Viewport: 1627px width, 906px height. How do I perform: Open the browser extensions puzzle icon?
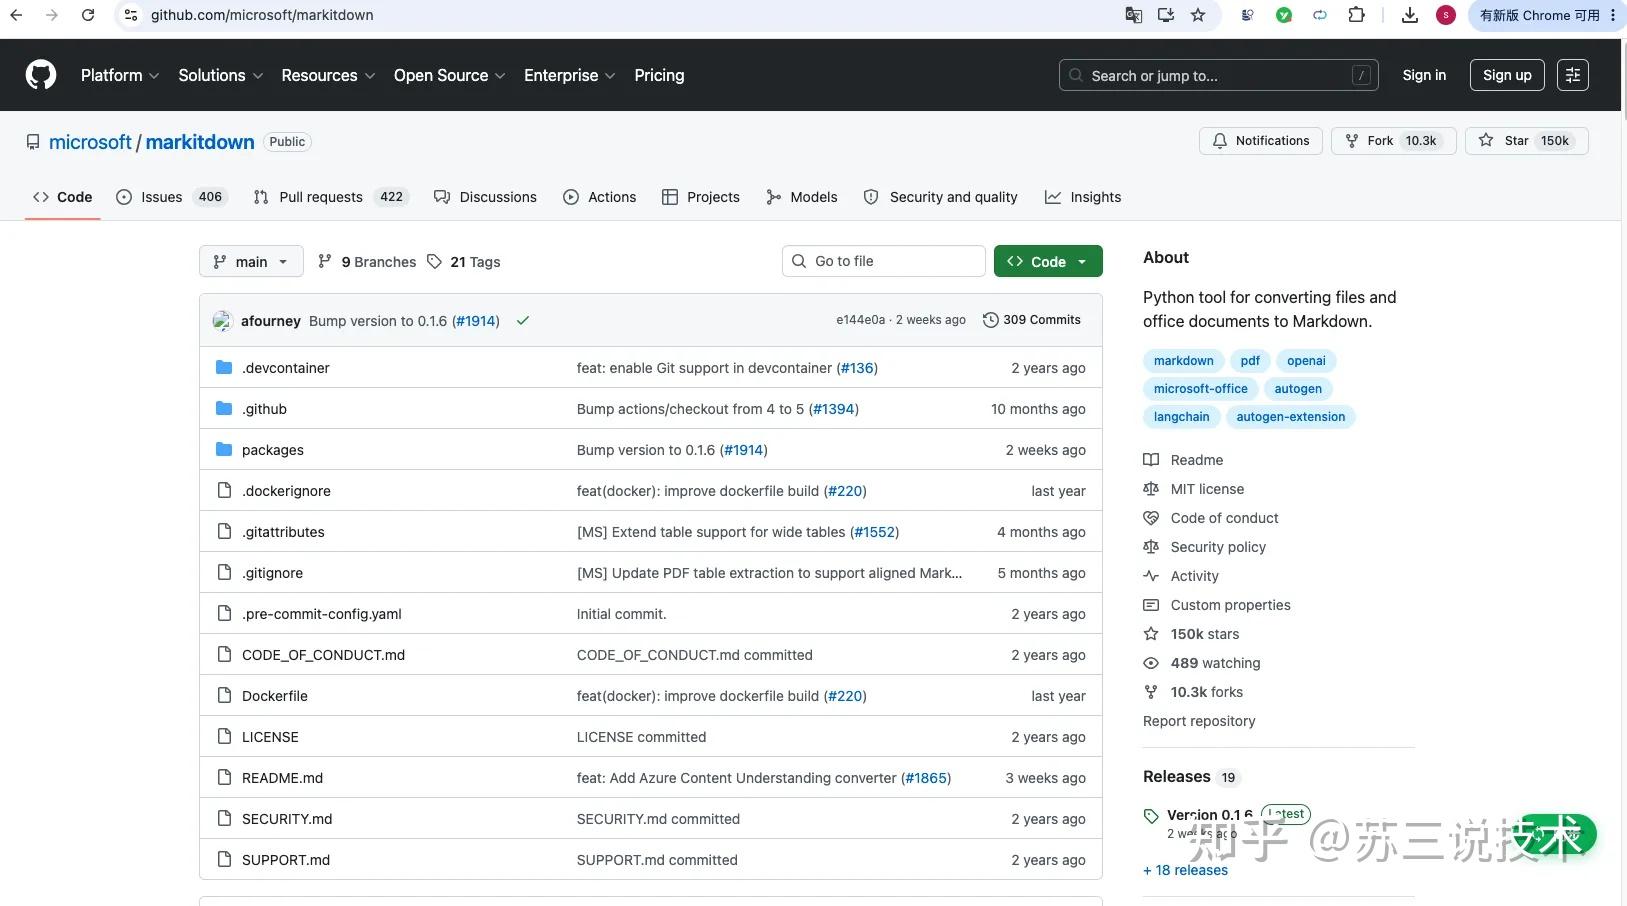point(1356,15)
